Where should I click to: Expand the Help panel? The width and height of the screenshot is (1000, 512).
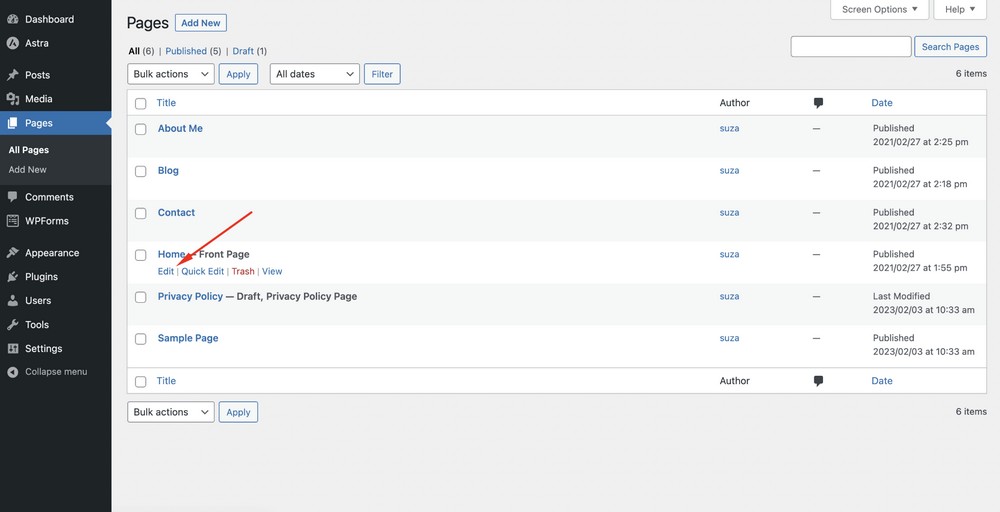[x=960, y=10]
